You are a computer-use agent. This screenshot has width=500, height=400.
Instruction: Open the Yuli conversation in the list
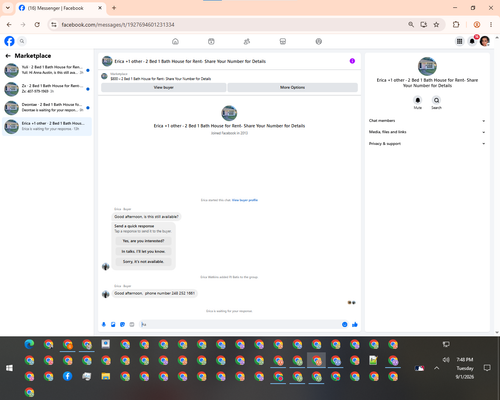(x=47, y=70)
